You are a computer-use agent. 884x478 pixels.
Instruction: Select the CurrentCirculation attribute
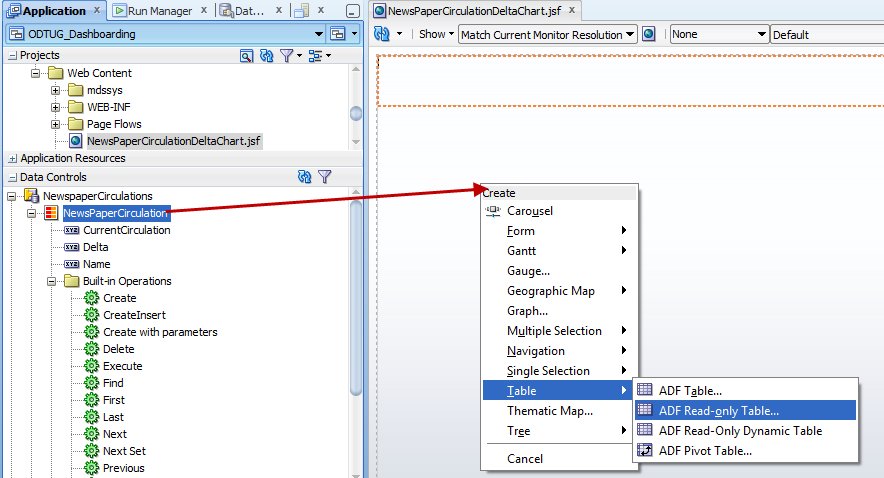click(126, 230)
